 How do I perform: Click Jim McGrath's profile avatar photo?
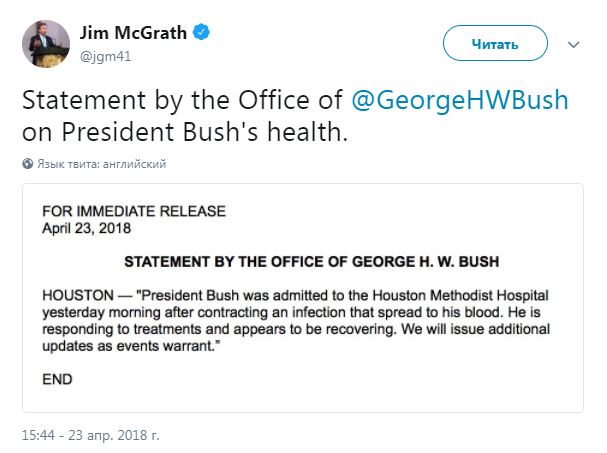coord(46,44)
